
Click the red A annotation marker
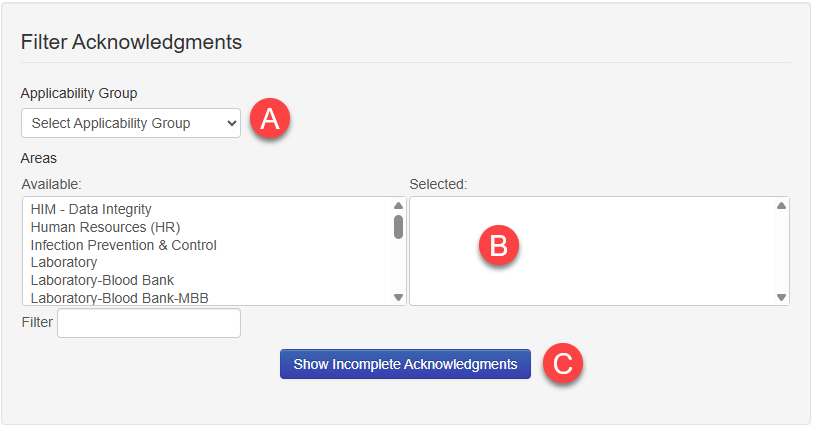(x=270, y=119)
